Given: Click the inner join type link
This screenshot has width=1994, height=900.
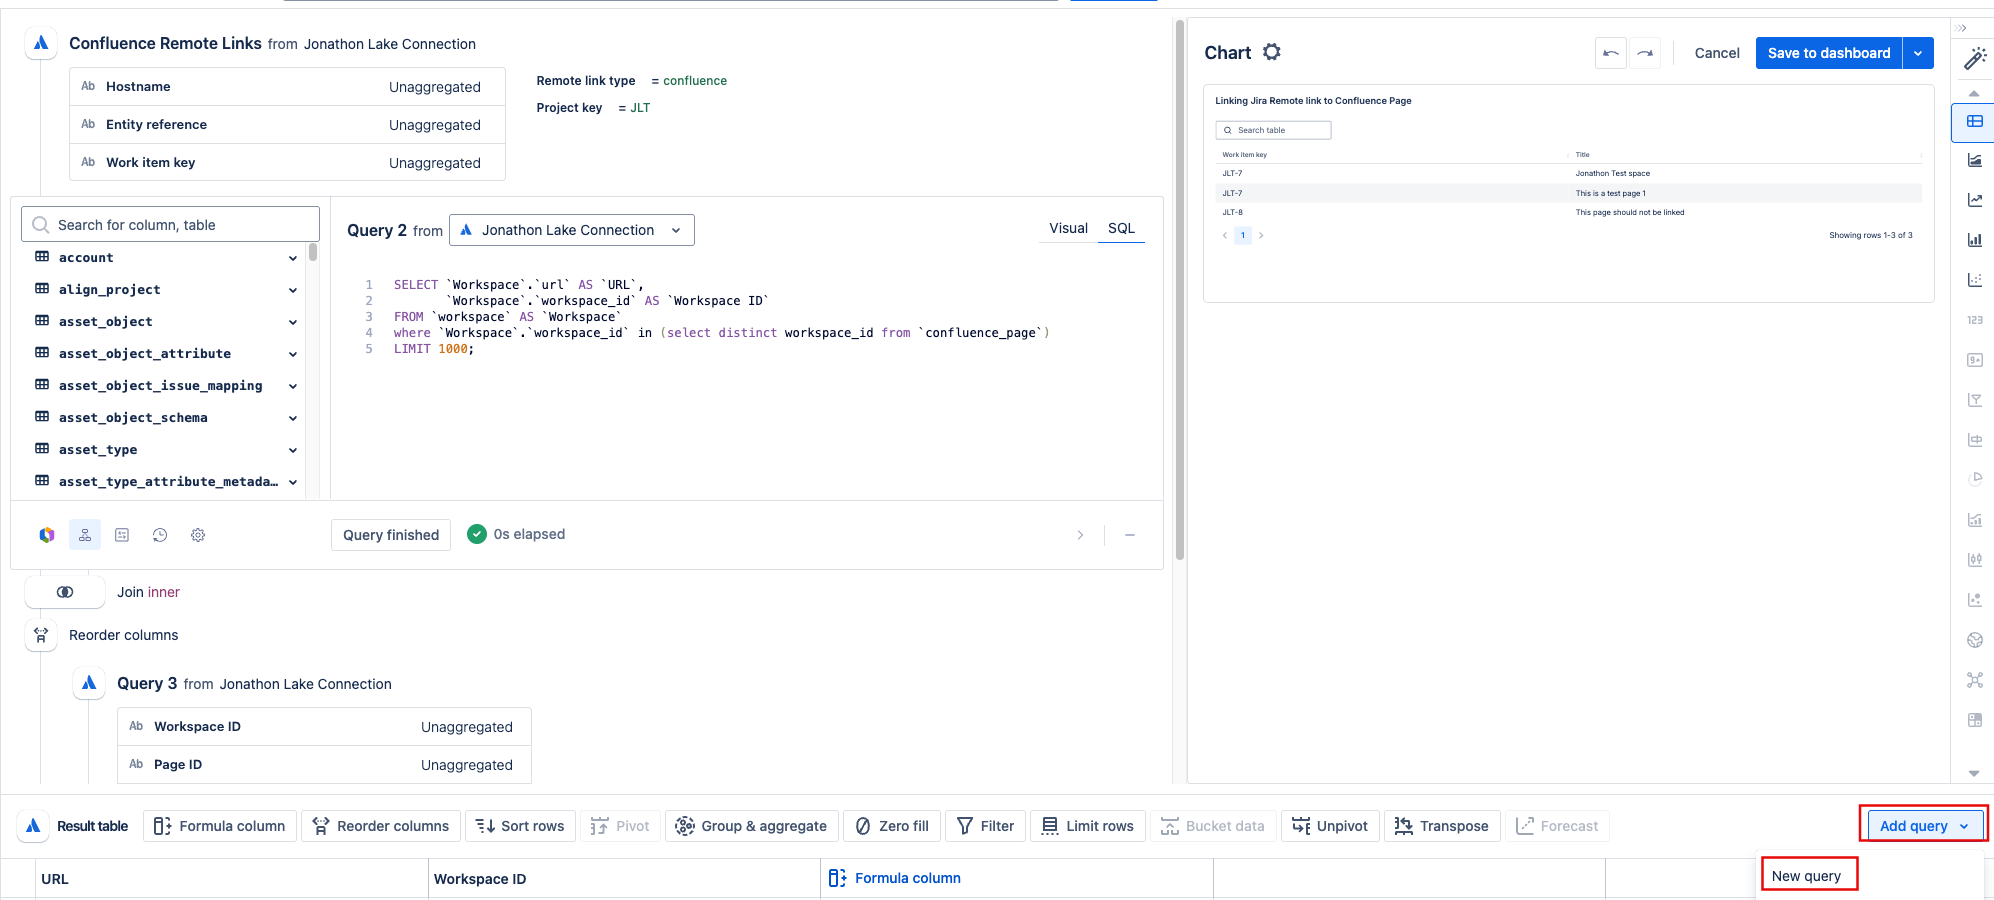Looking at the screenshot, I should click(x=163, y=592).
